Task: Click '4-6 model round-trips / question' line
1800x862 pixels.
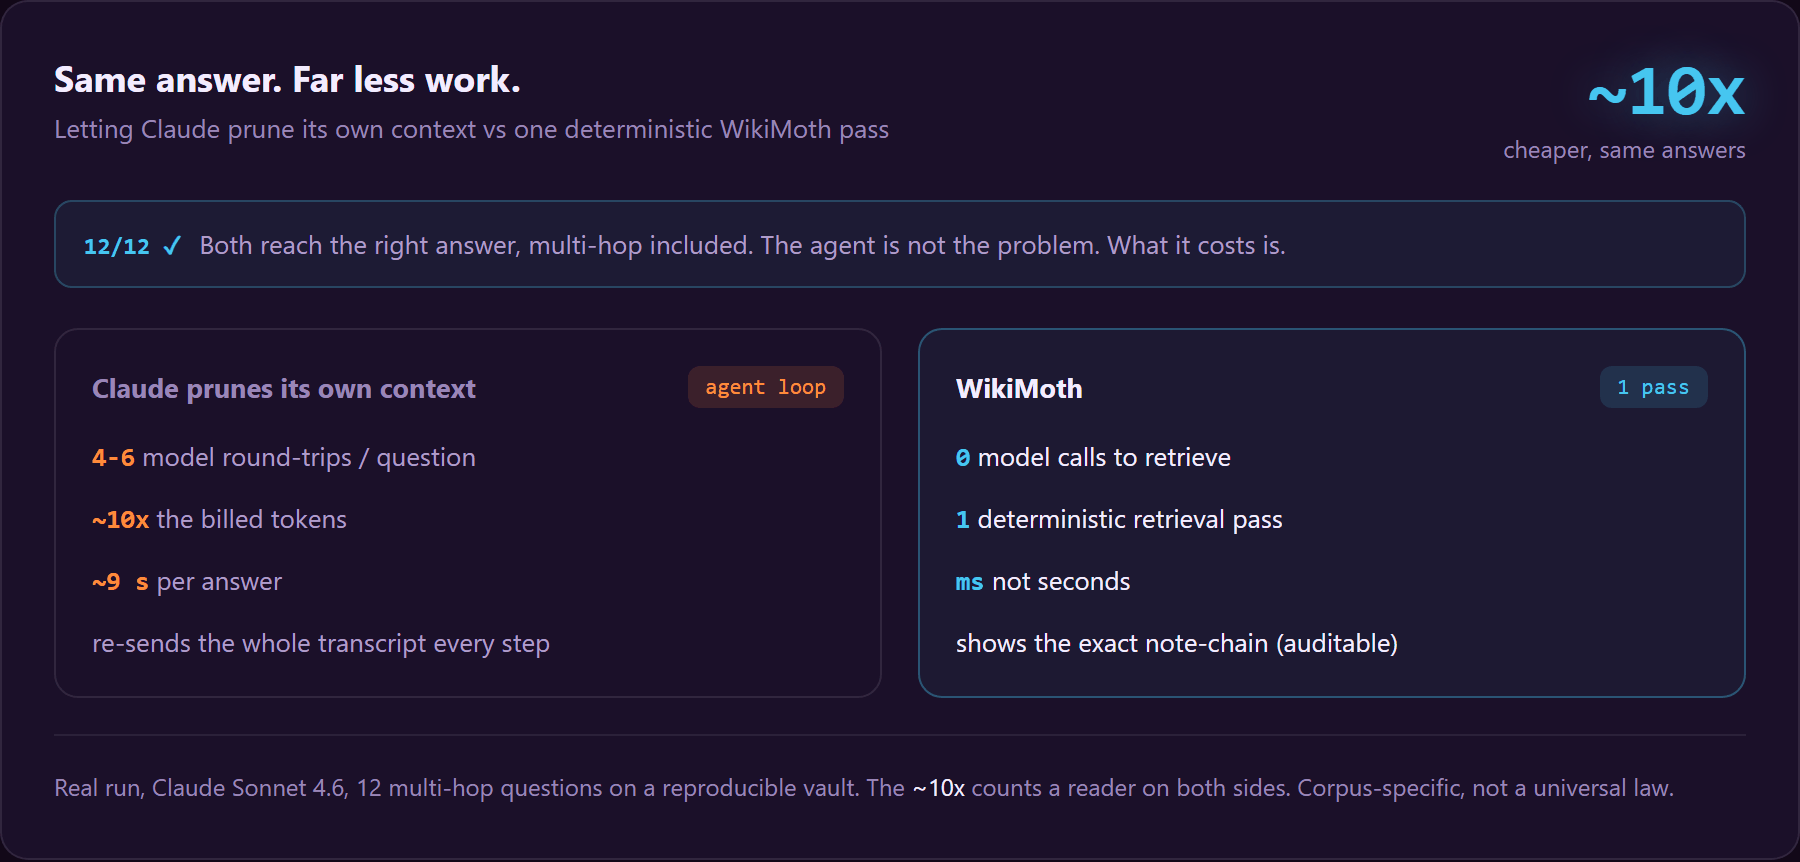Action: 284,458
